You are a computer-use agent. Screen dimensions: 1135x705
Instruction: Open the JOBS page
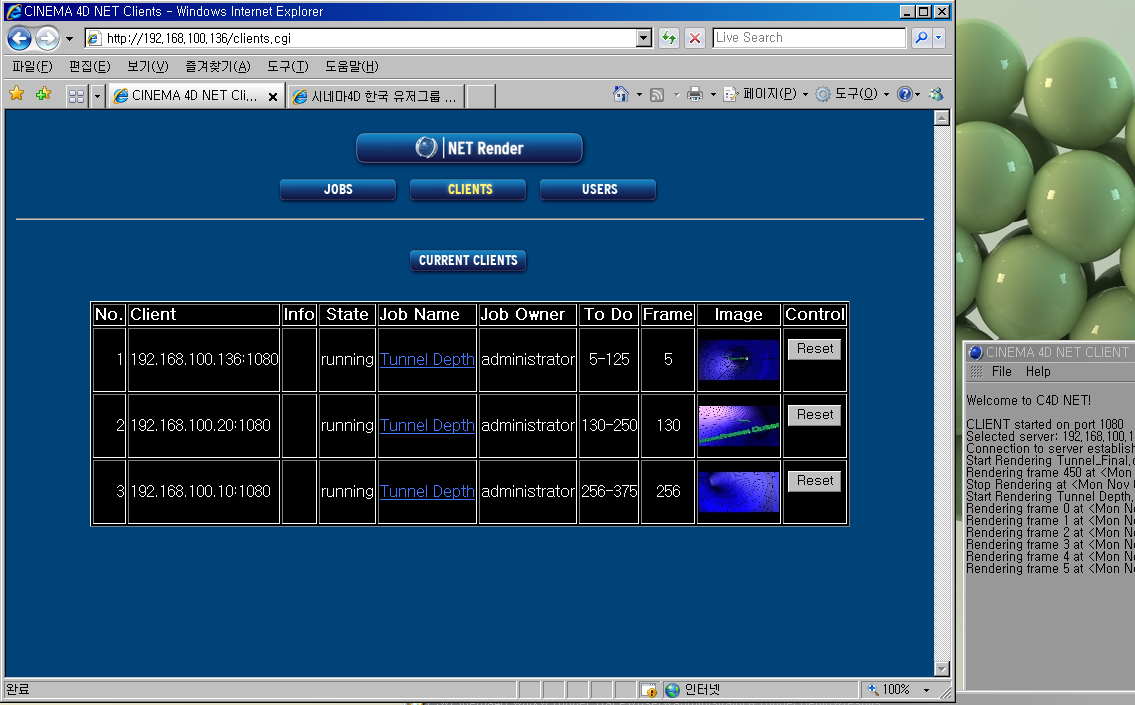pyautogui.click(x=338, y=190)
